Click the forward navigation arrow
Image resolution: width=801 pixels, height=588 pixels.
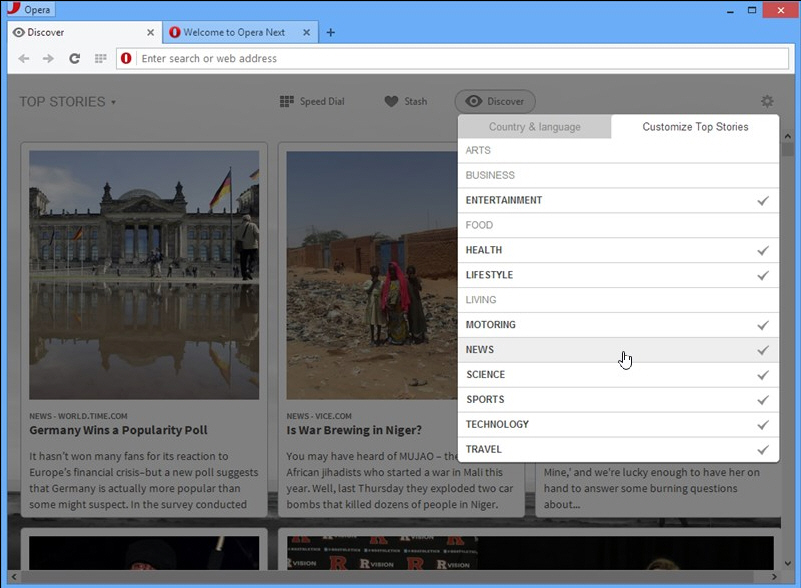point(48,58)
